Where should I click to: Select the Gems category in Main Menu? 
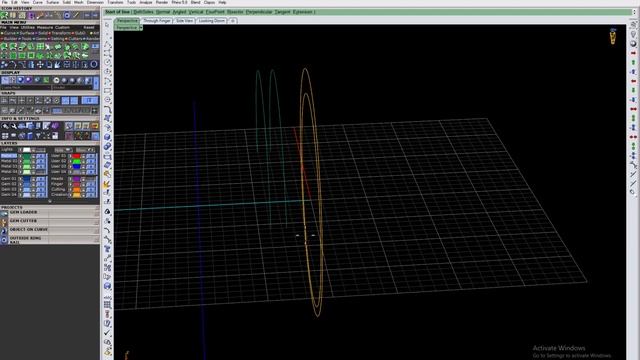[x=41, y=39]
